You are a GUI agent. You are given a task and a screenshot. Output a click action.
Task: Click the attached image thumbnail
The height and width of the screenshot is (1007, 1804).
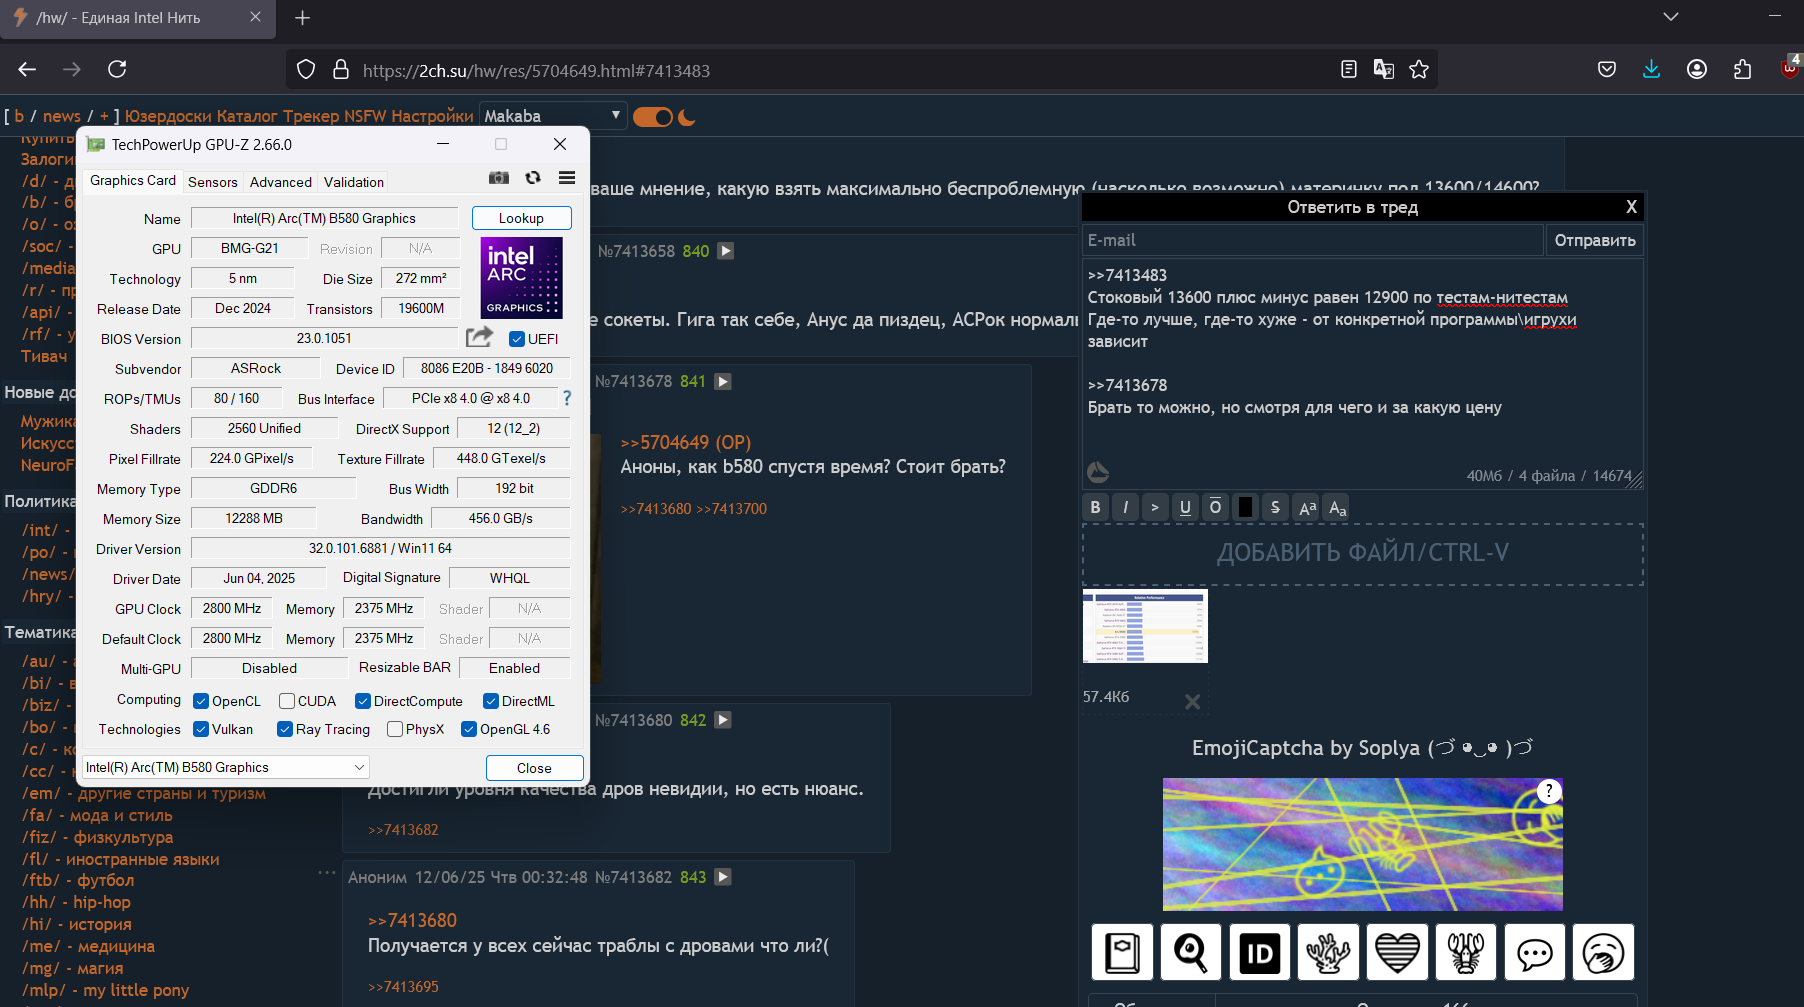coord(1145,626)
